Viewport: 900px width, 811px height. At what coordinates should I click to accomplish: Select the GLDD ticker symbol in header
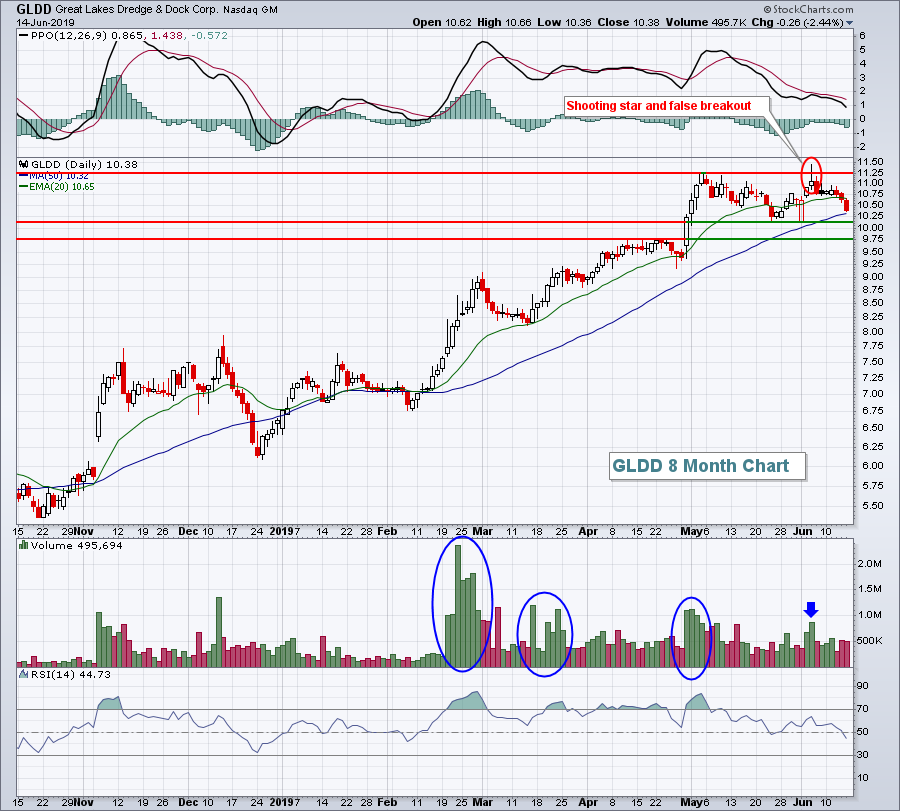point(34,9)
